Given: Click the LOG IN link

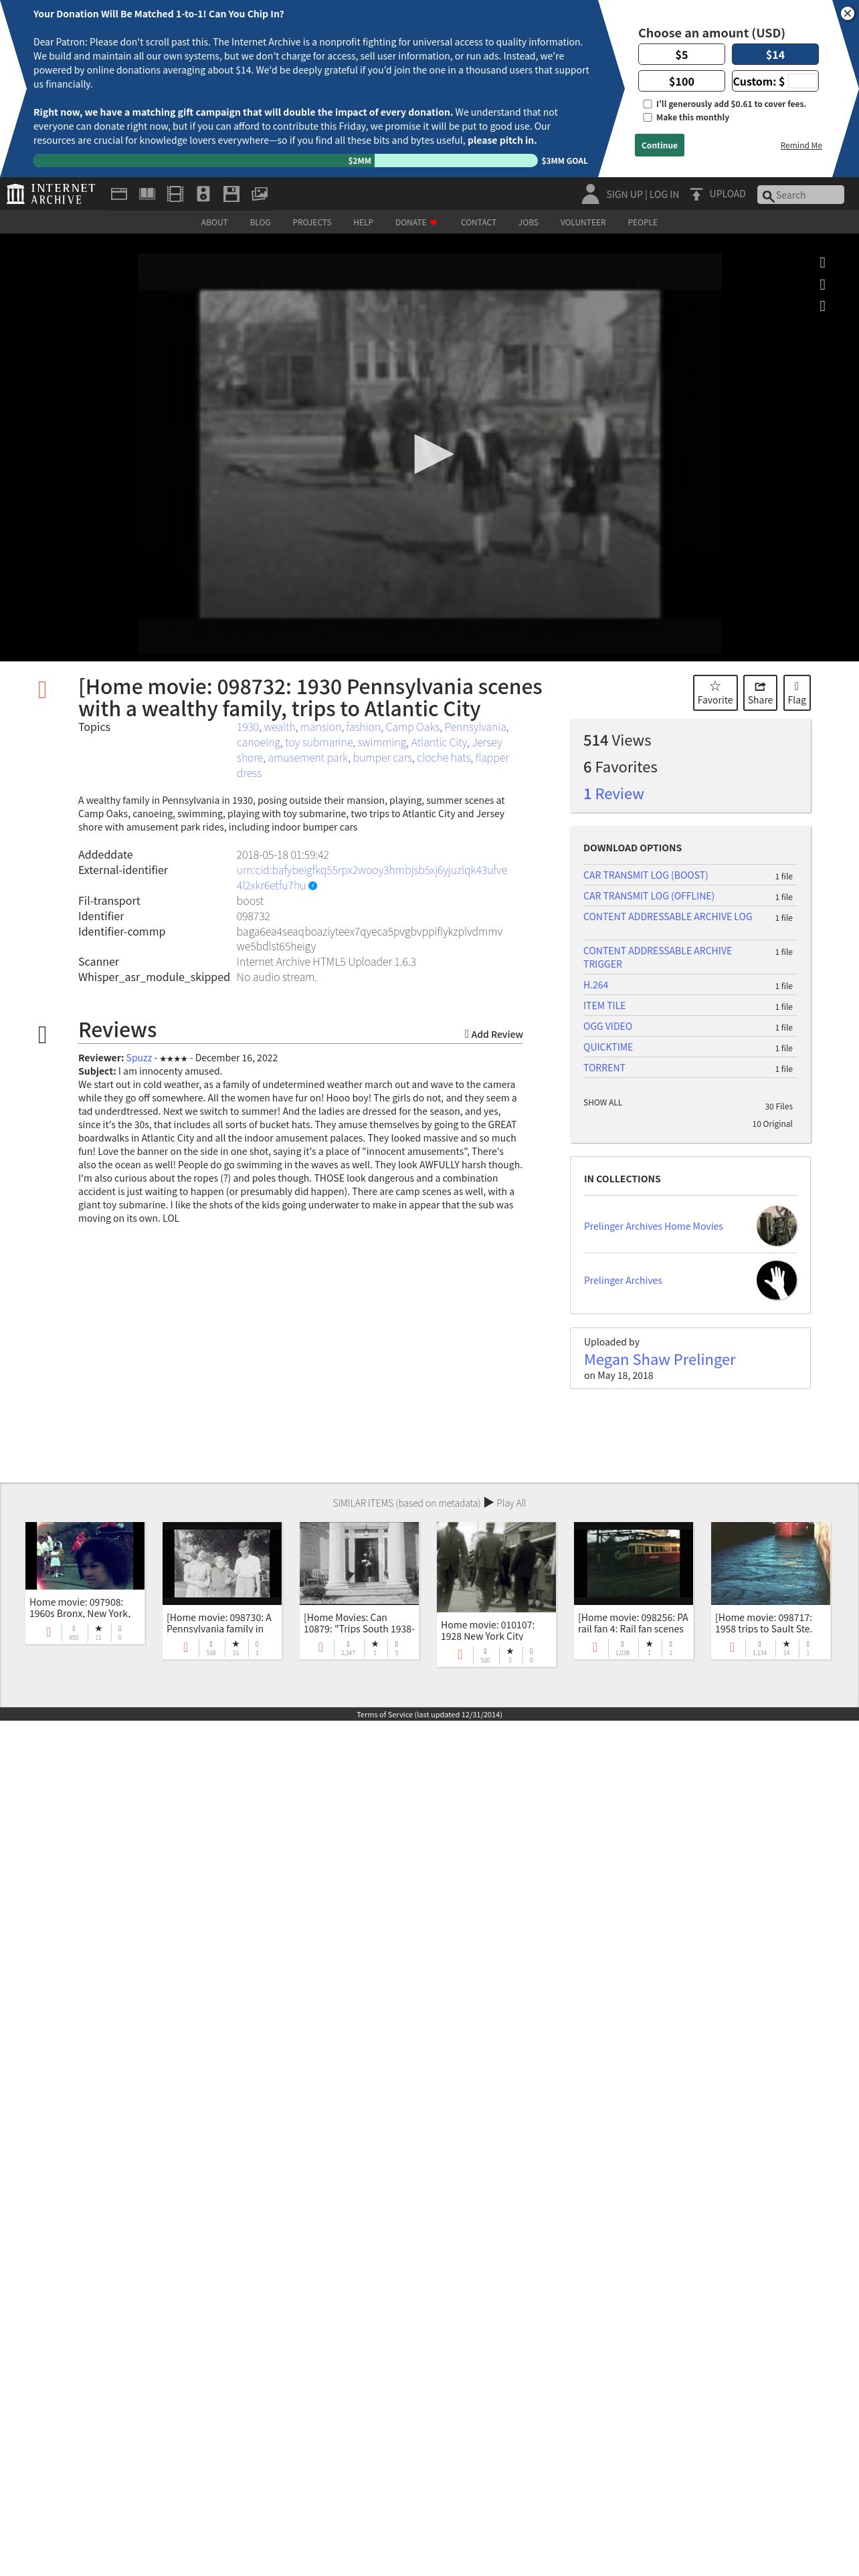Looking at the screenshot, I should click(x=664, y=195).
